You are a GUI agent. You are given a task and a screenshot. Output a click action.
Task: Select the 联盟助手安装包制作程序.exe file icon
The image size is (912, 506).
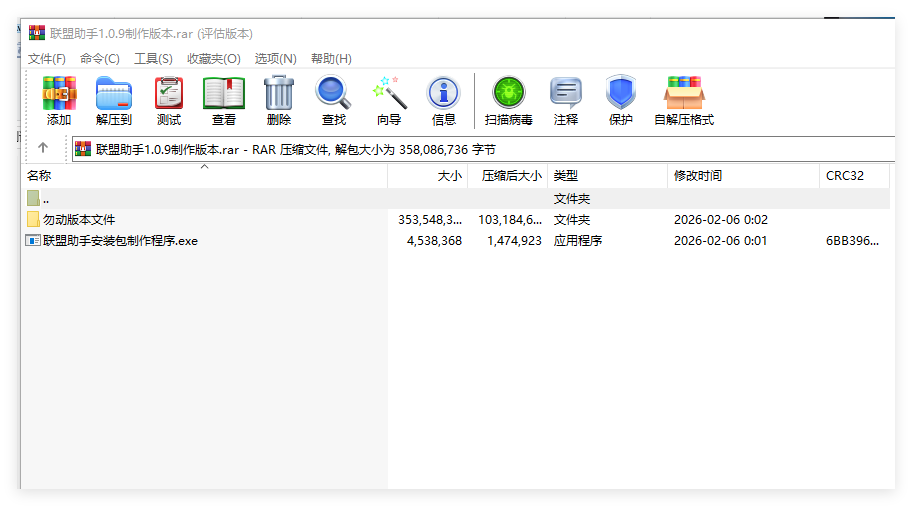[33, 240]
